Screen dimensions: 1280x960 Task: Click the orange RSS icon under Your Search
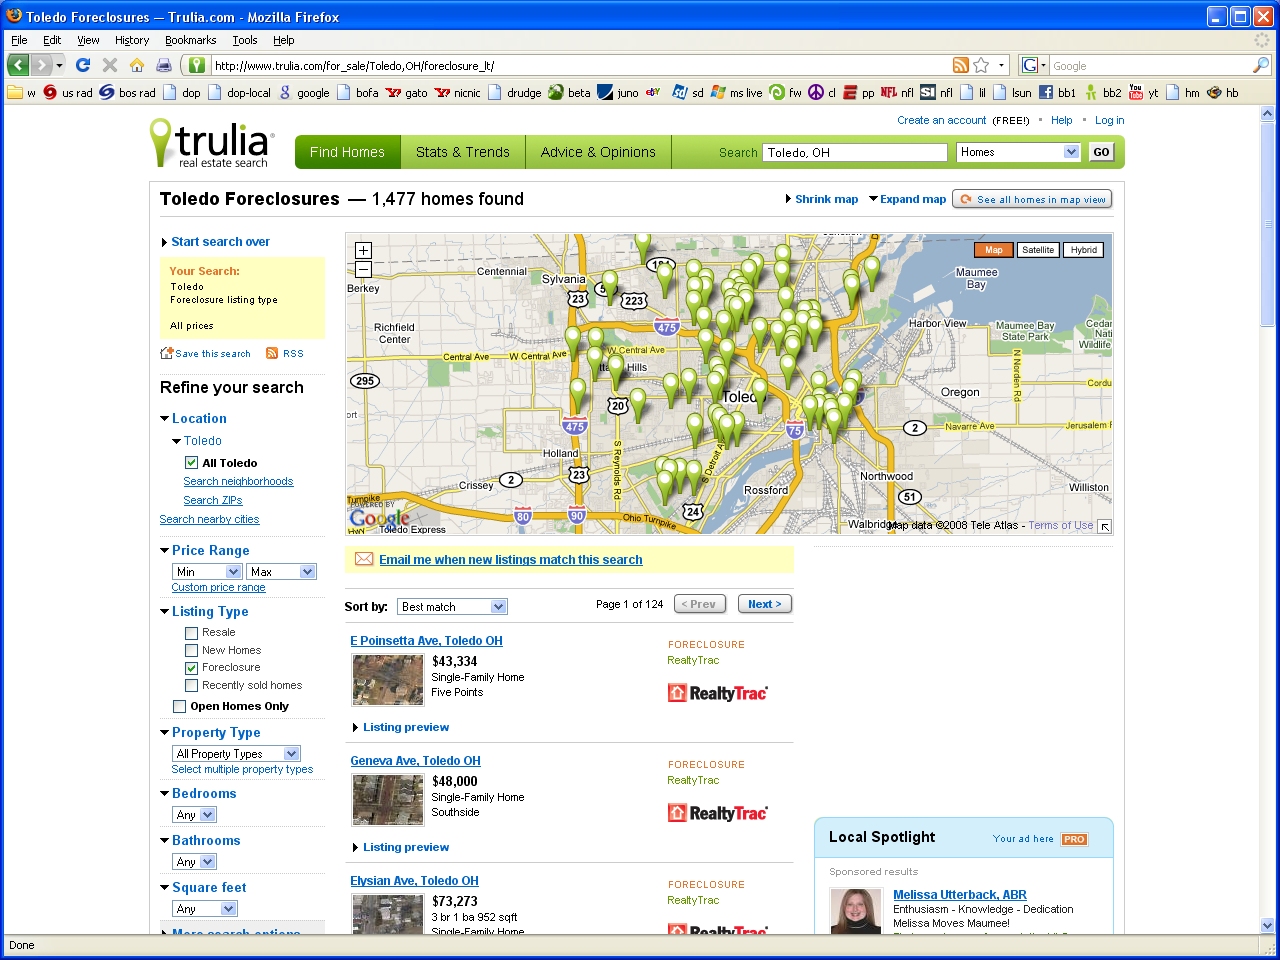(x=272, y=353)
